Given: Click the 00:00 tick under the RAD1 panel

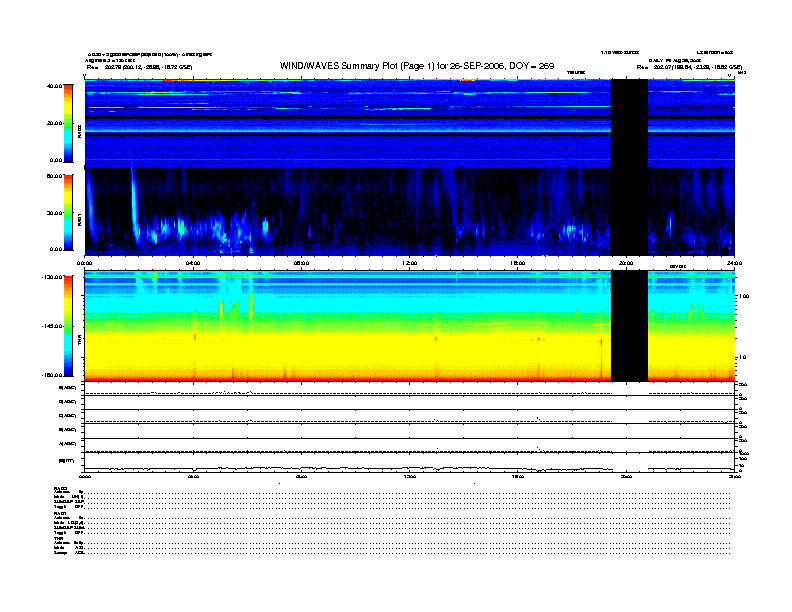Looking at the screenshot, I should coord(84,263).
